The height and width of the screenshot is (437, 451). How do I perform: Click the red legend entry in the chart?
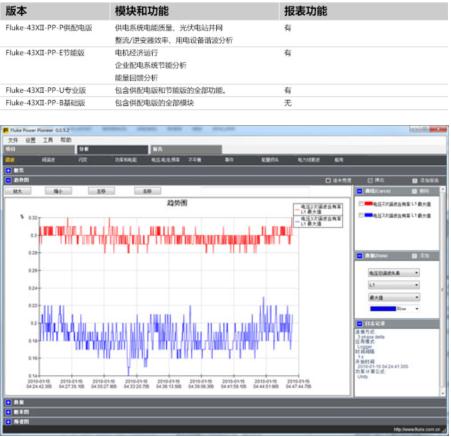click(x=318, y=209)
